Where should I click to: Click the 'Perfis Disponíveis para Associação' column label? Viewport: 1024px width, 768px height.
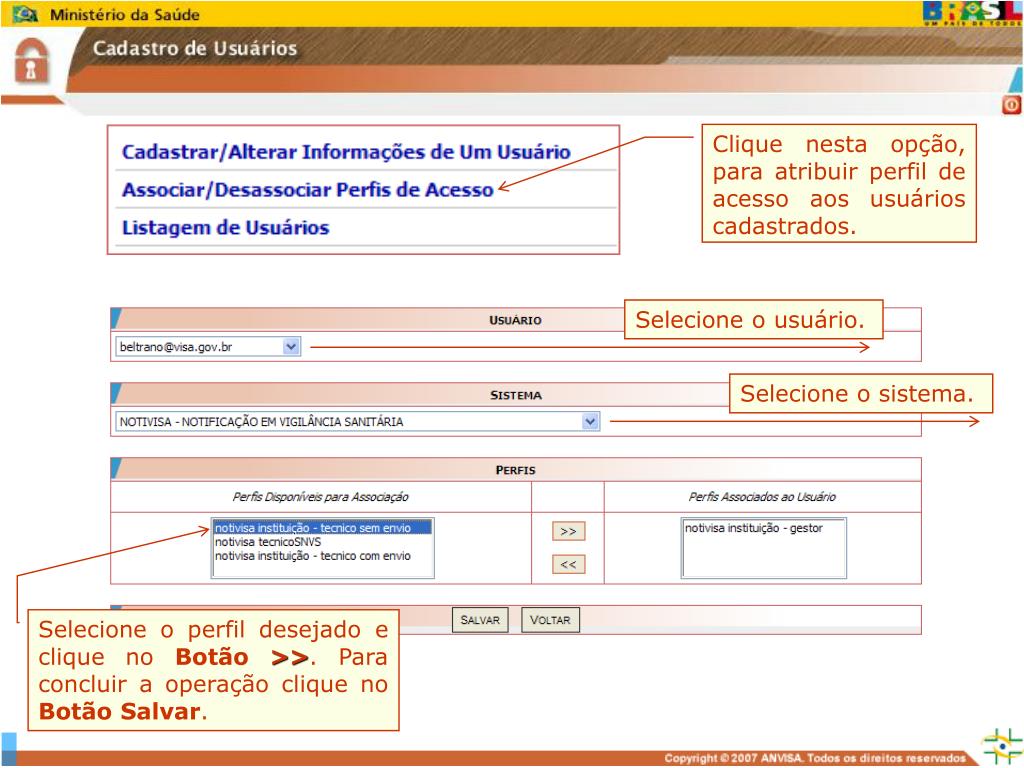pos(321,498)
